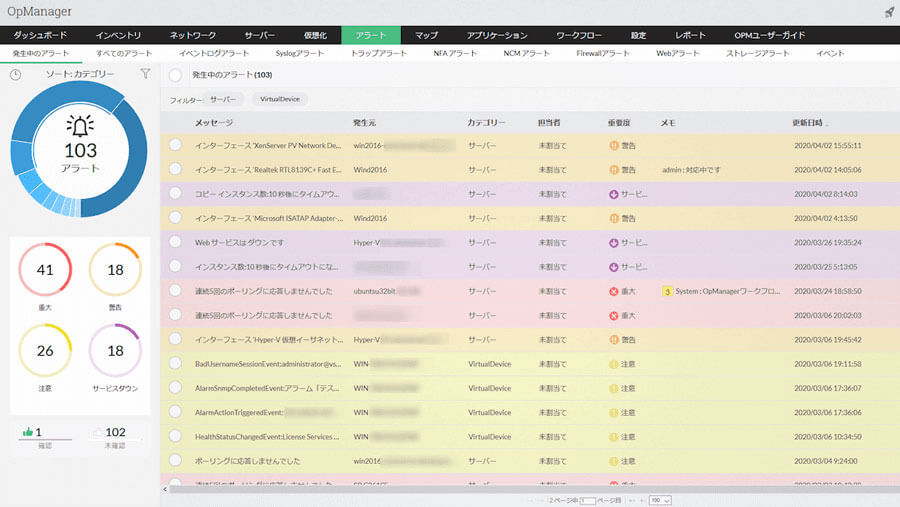The width and height of the screenshot is (900, 507).
Task: Click the bell icon in the alert donut
Action: [x=80, y=126]
